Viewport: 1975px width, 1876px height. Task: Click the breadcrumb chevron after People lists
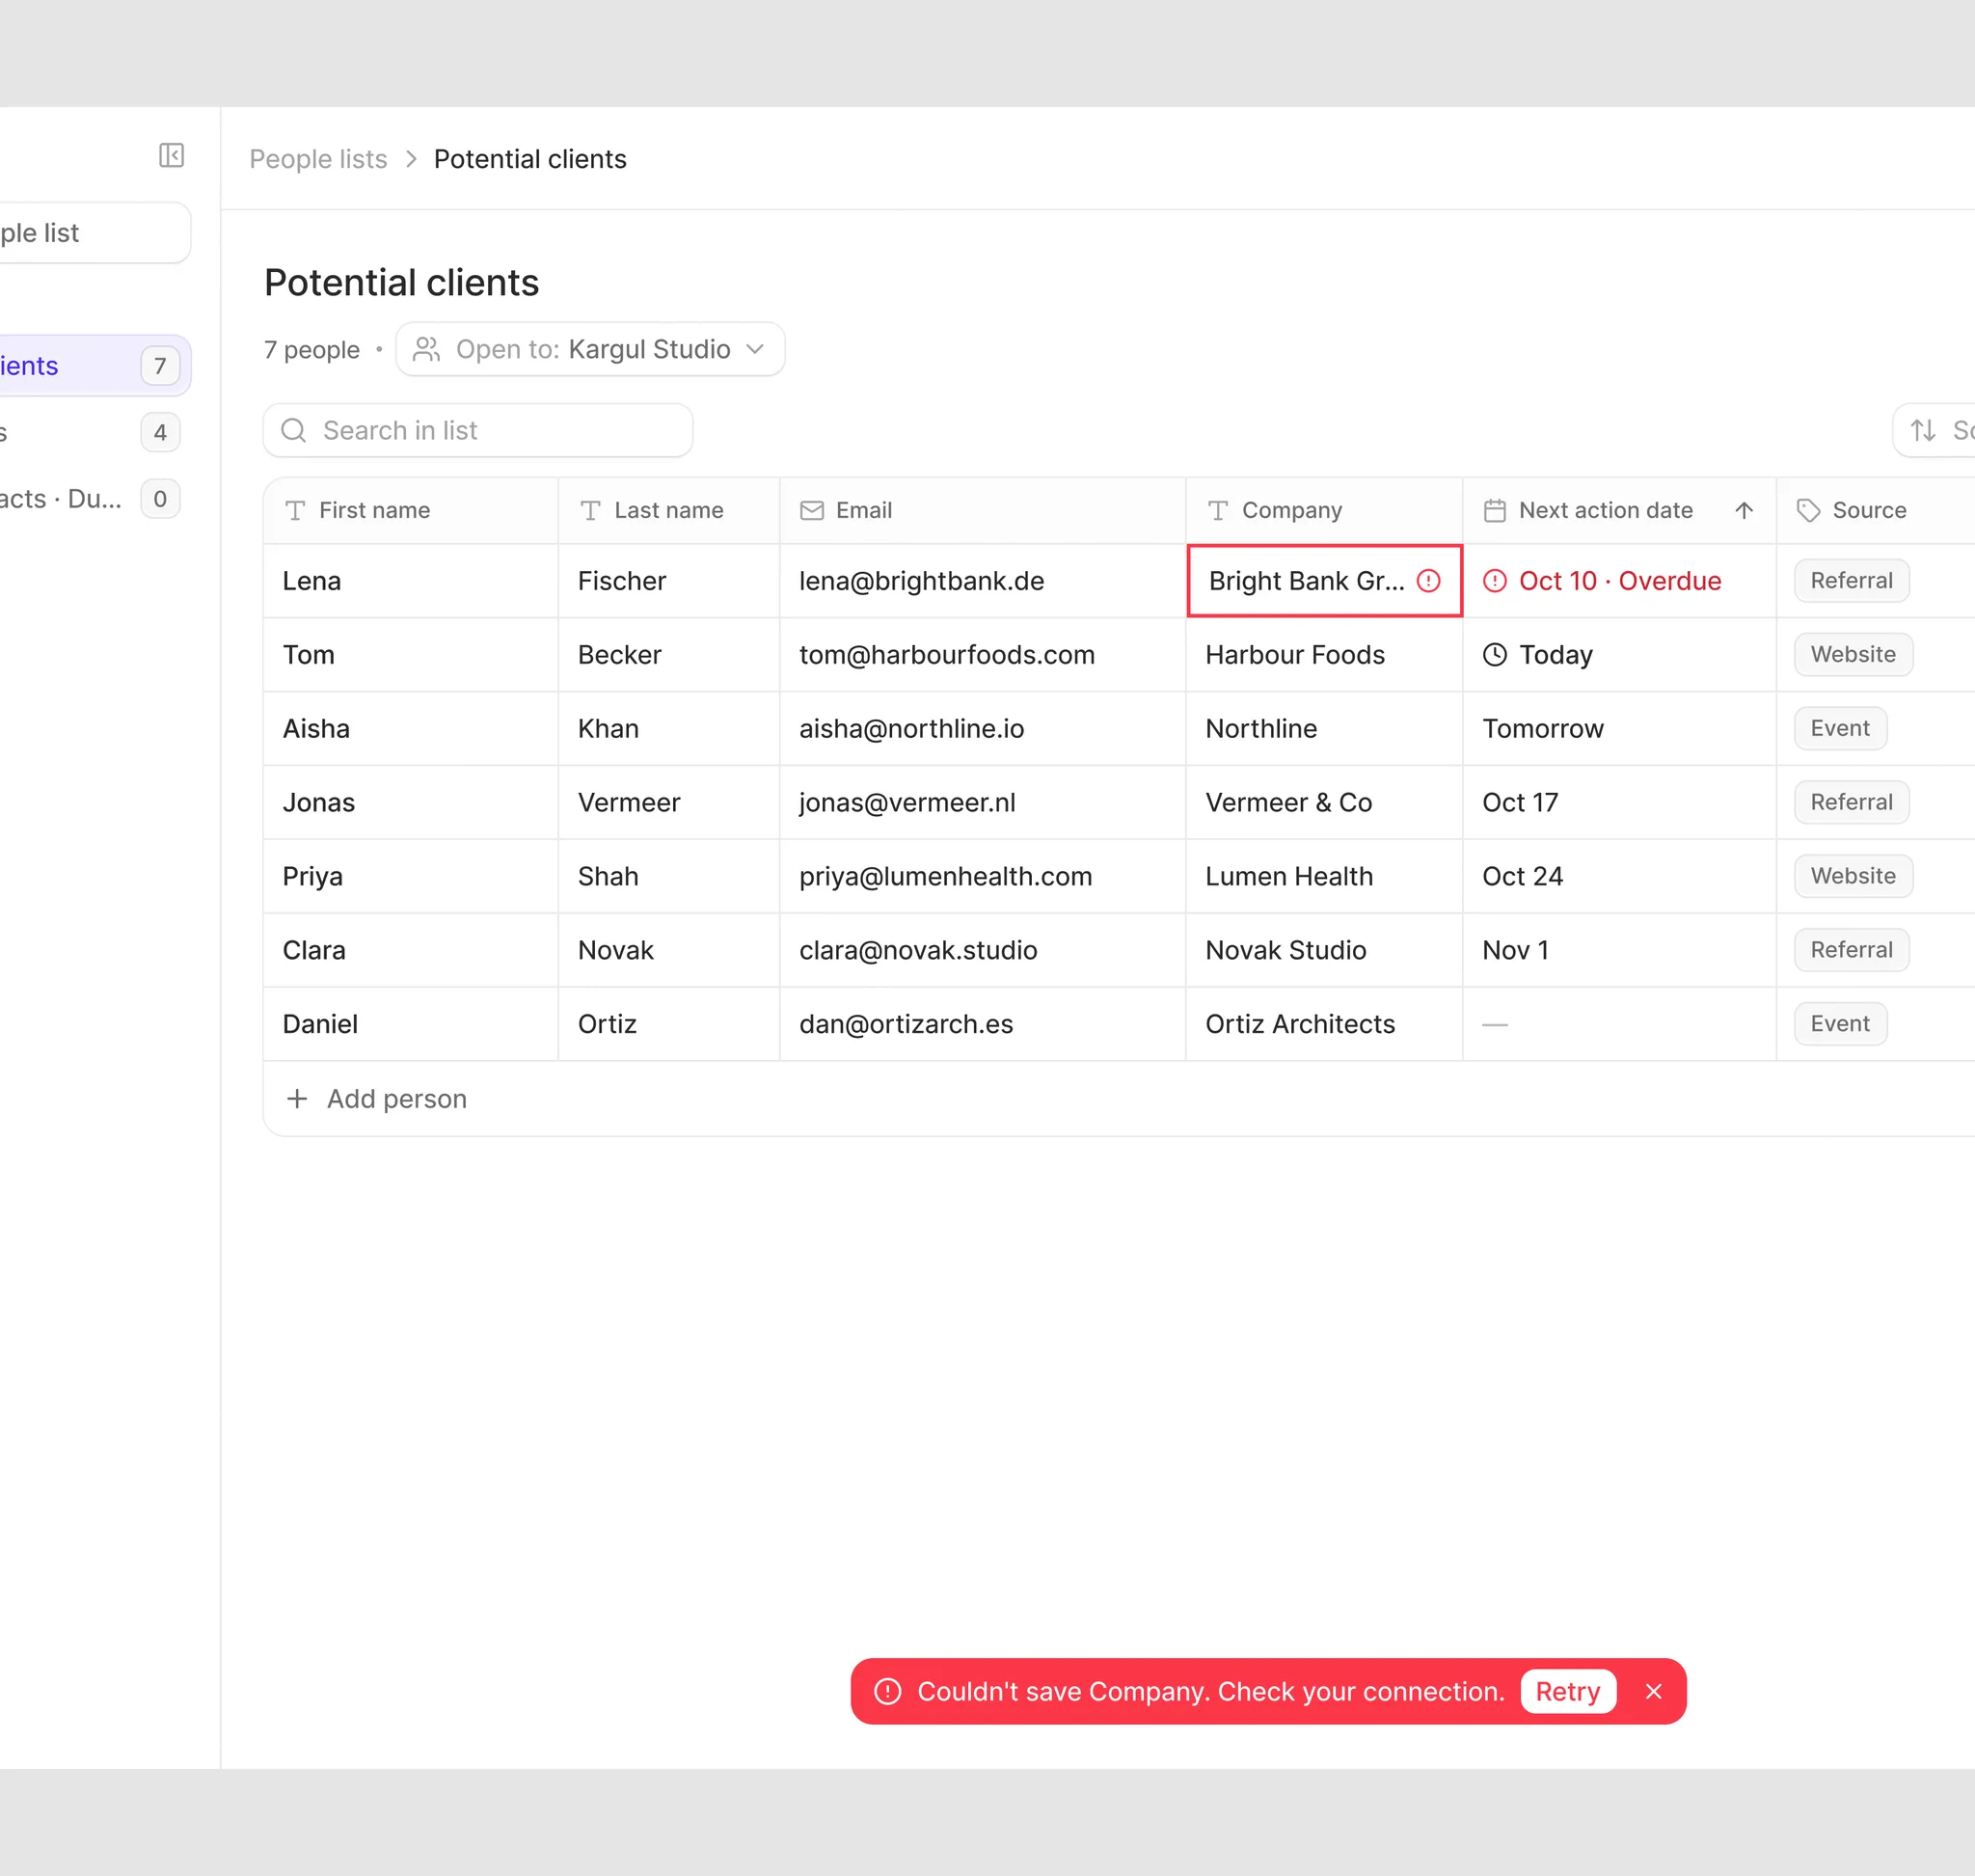(411, 159)
